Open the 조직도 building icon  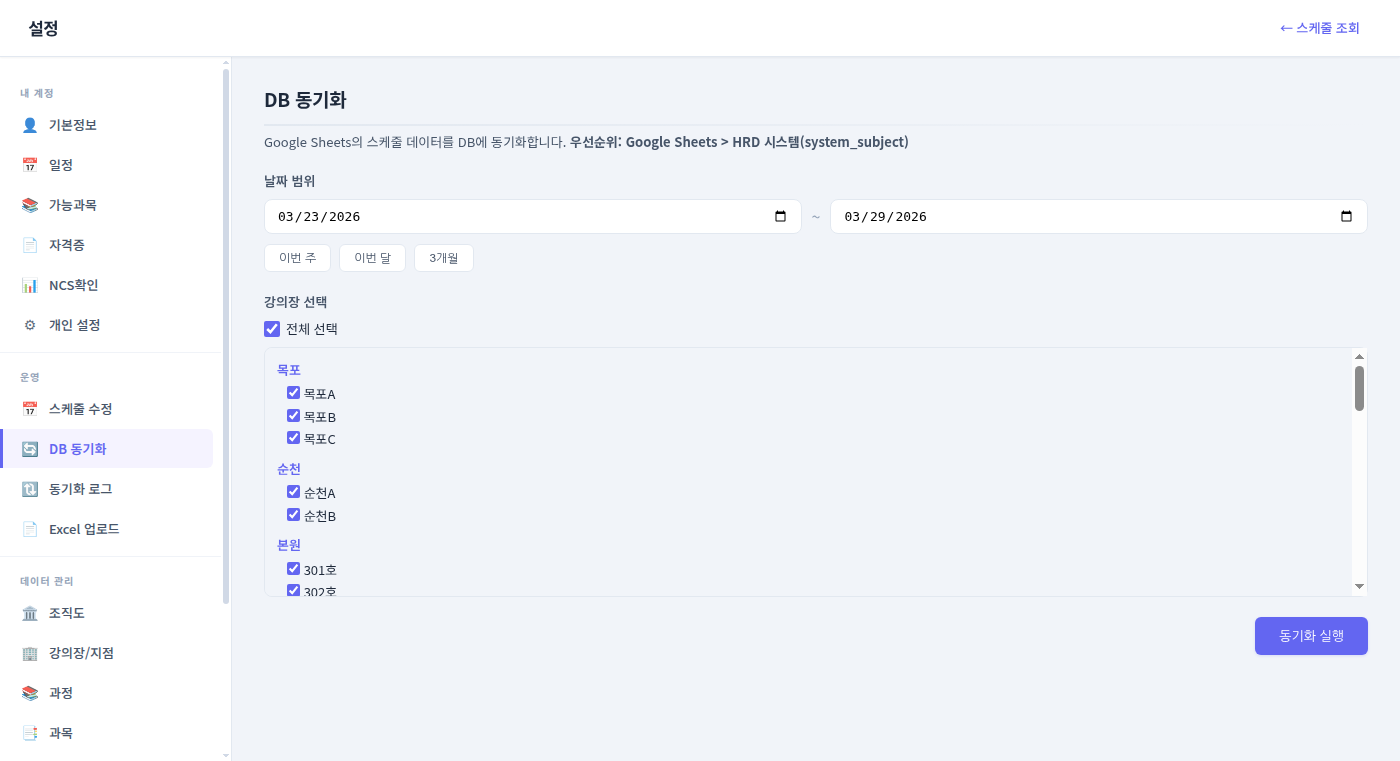pyautogui.click(x=29, y=613)
